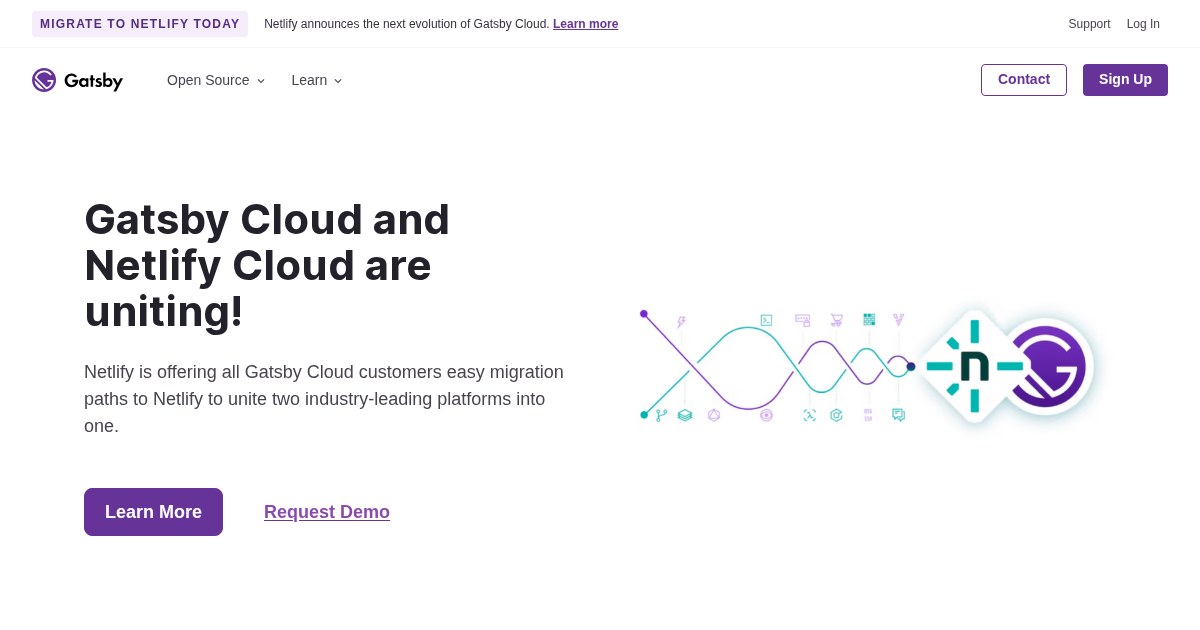Click the purple Gatsby circle logo in illustration

(1048, 366)
